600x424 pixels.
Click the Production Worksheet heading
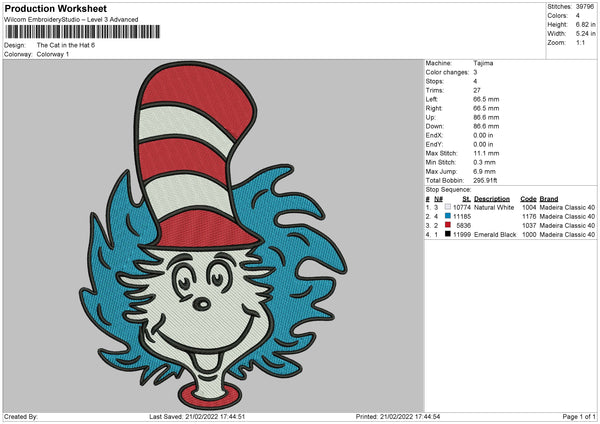[55, 8]
